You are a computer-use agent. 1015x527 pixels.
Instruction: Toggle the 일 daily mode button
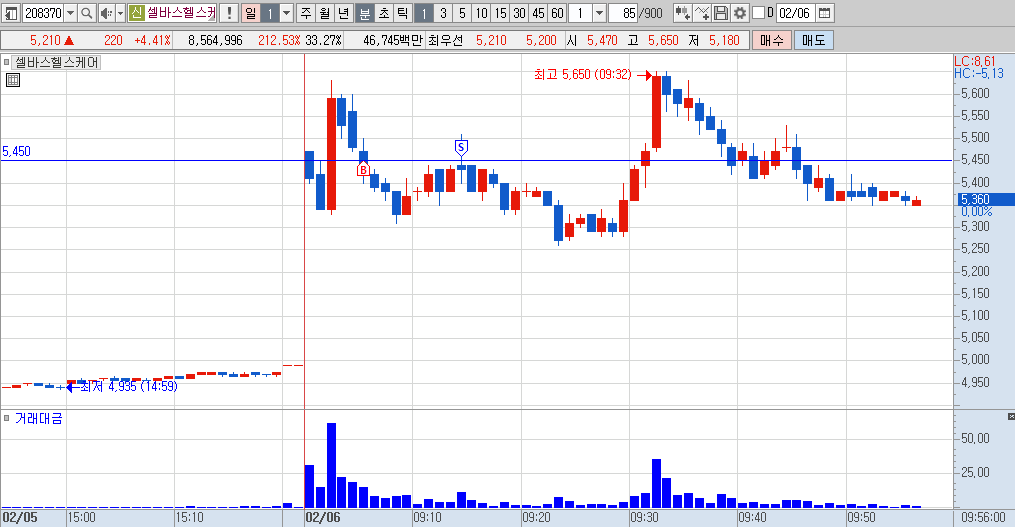tap(251, 13)
